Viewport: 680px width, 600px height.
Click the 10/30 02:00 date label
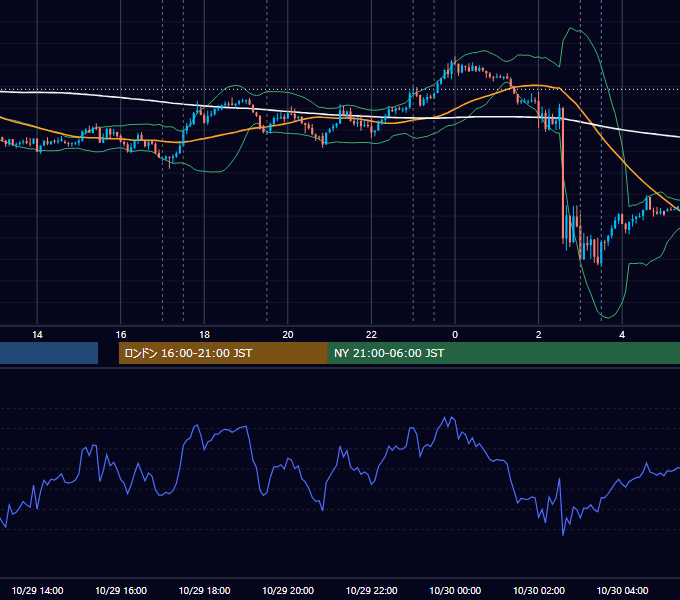539,590
